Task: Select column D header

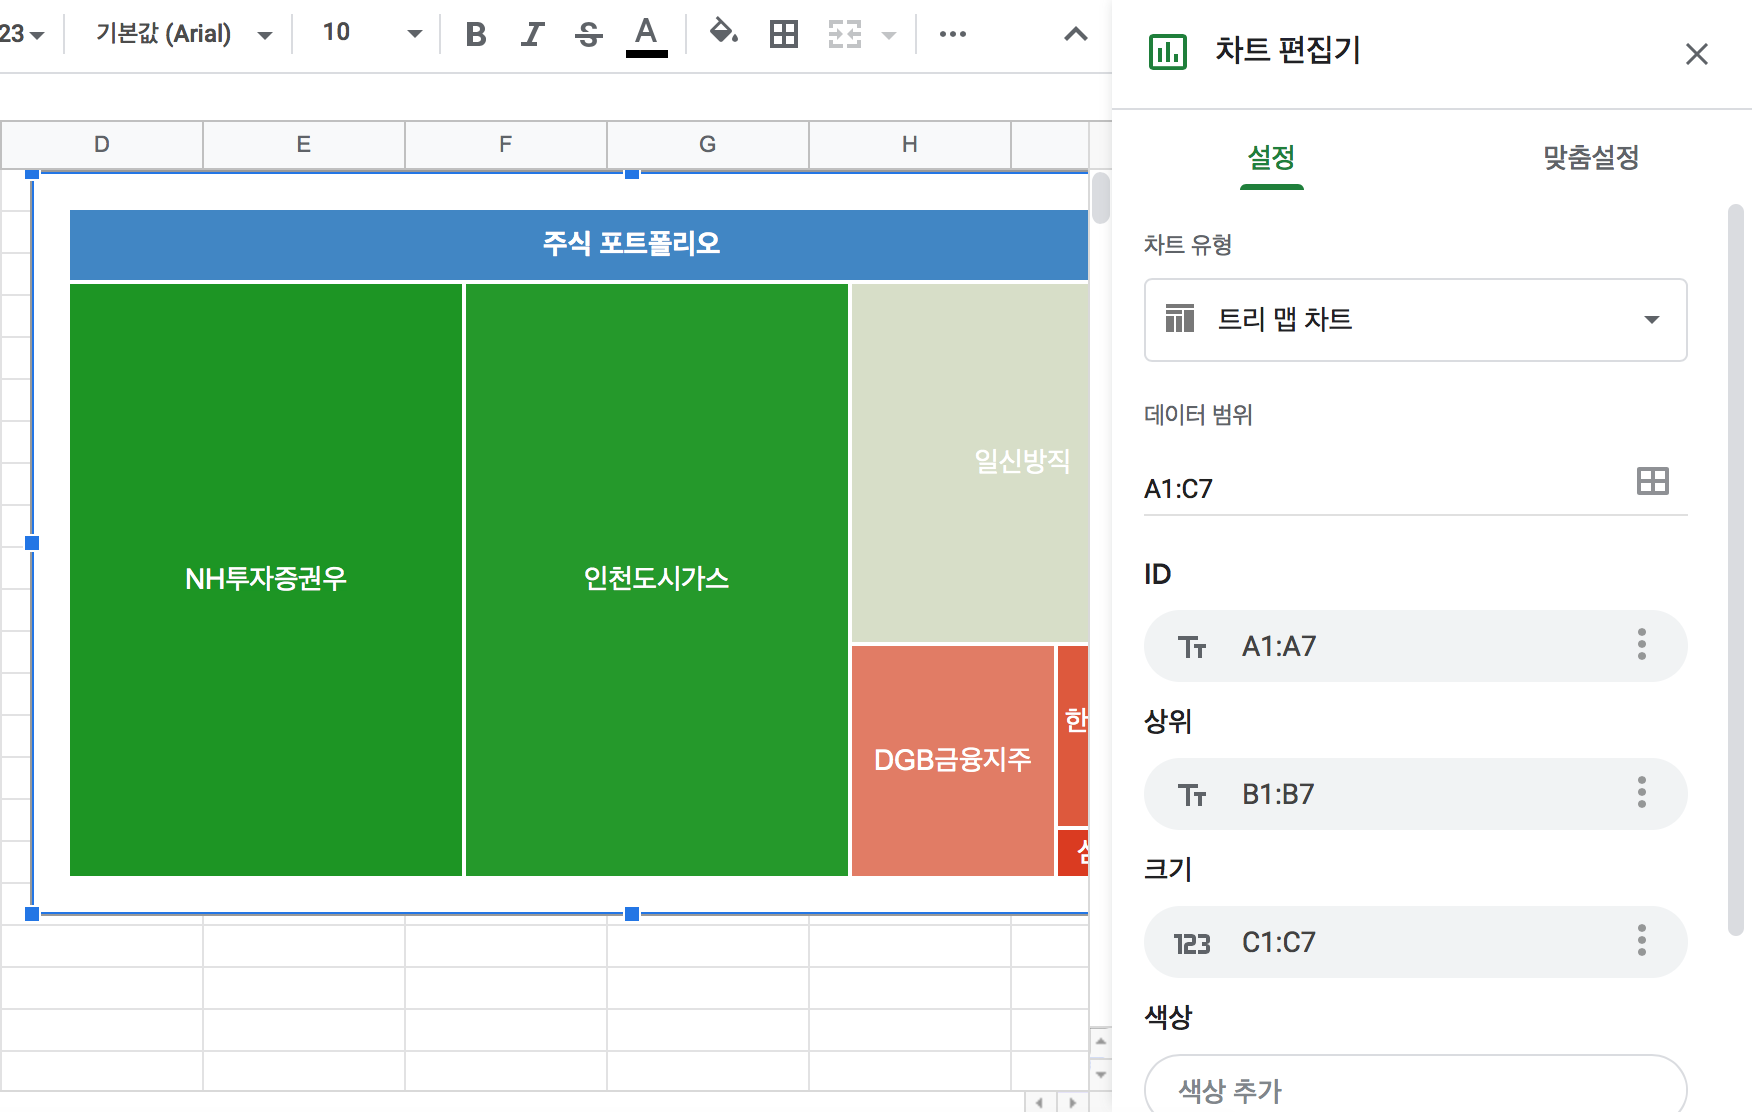Action: point(102,144)
